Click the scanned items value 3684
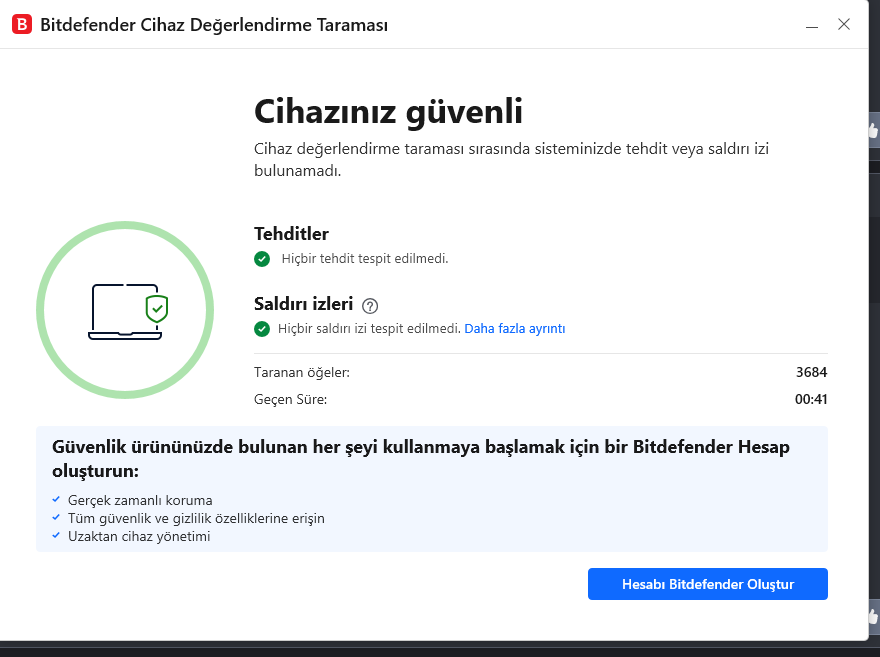 812,373
